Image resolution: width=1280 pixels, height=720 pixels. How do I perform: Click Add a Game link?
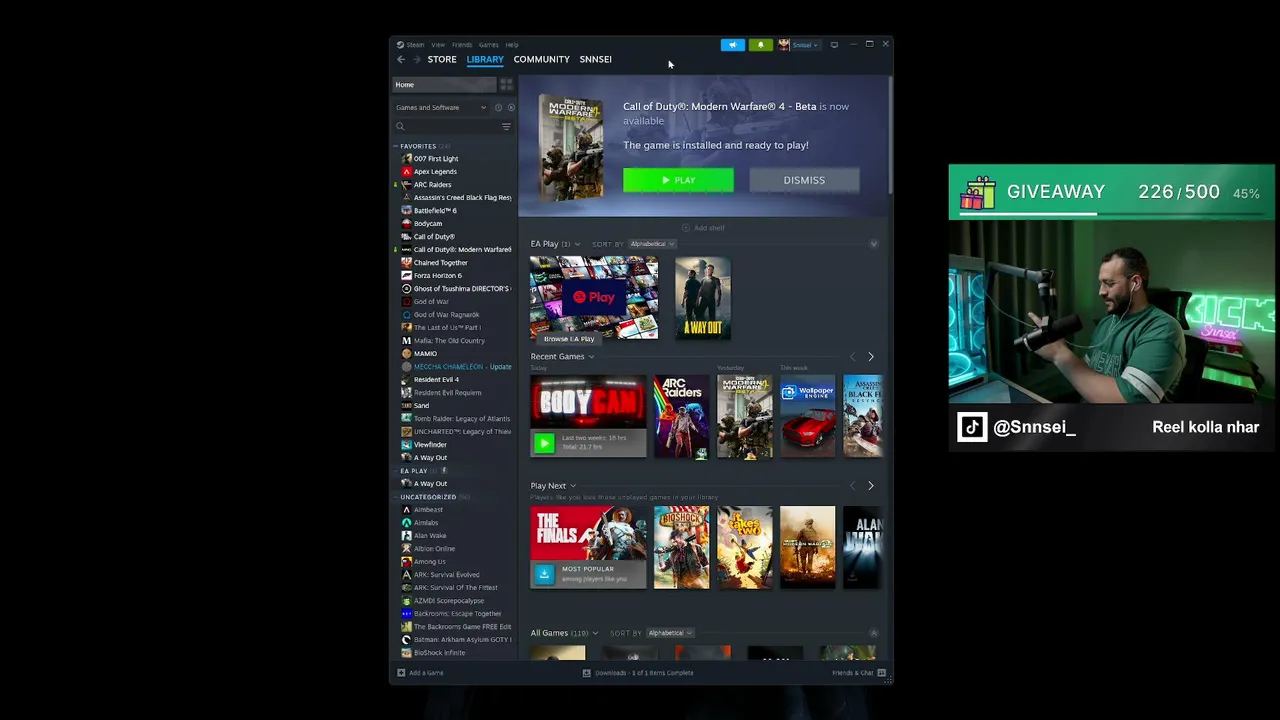tap(426, 673)
